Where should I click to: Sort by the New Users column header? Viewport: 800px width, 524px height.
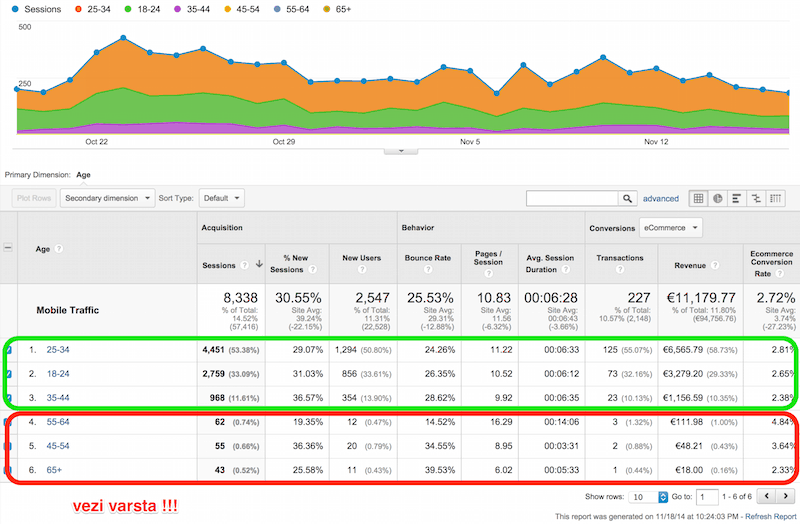coord(362,258)
